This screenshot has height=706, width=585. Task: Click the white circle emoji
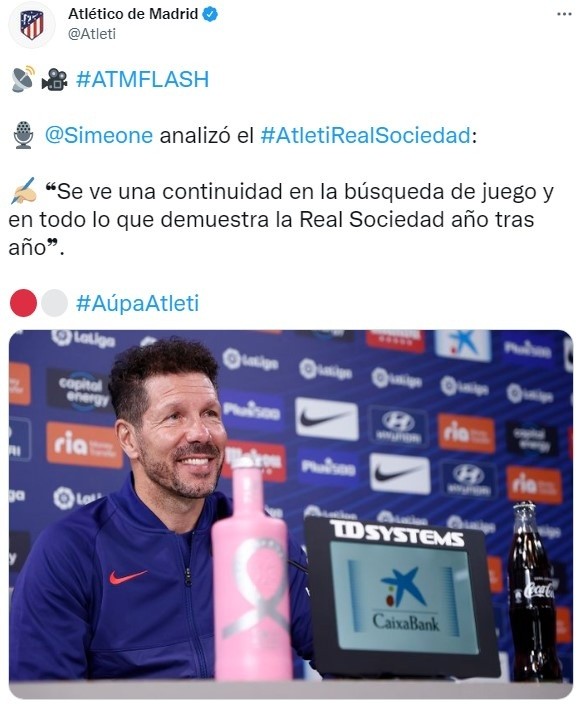pos(54,303)
